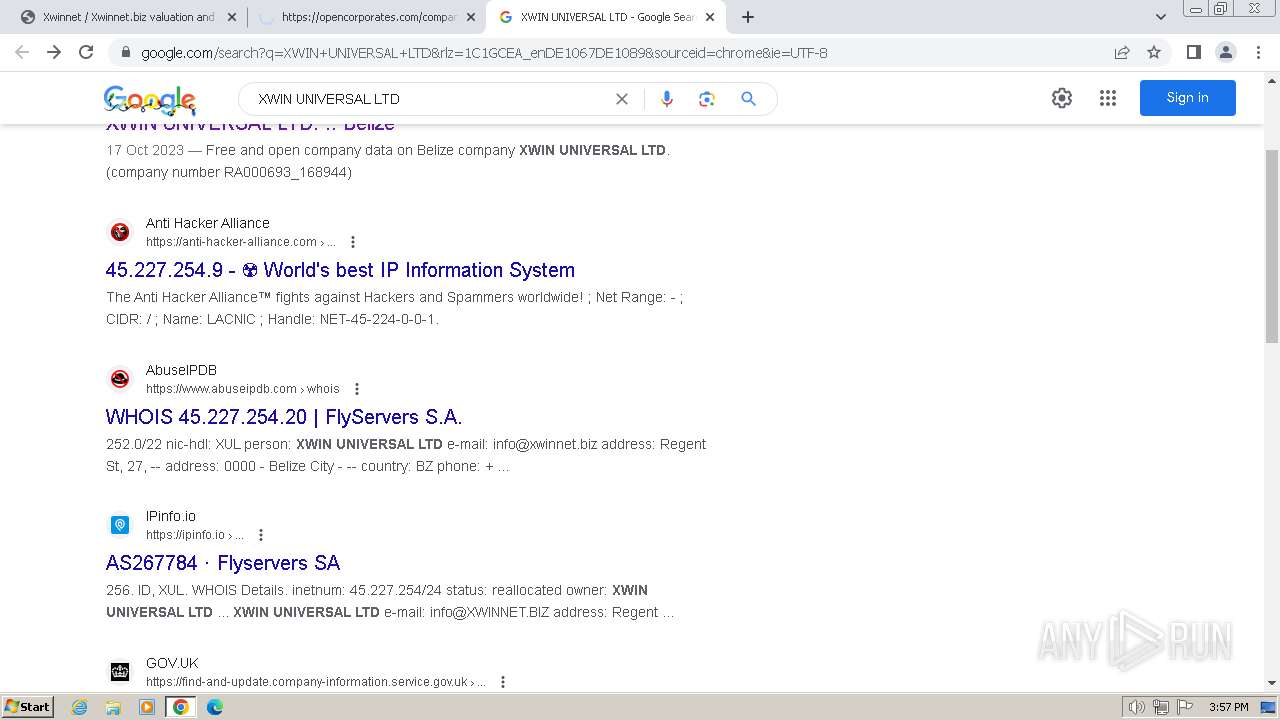
Task: Click ipinfo.io URL breadcrumb
Action: (x=194, y=535)
